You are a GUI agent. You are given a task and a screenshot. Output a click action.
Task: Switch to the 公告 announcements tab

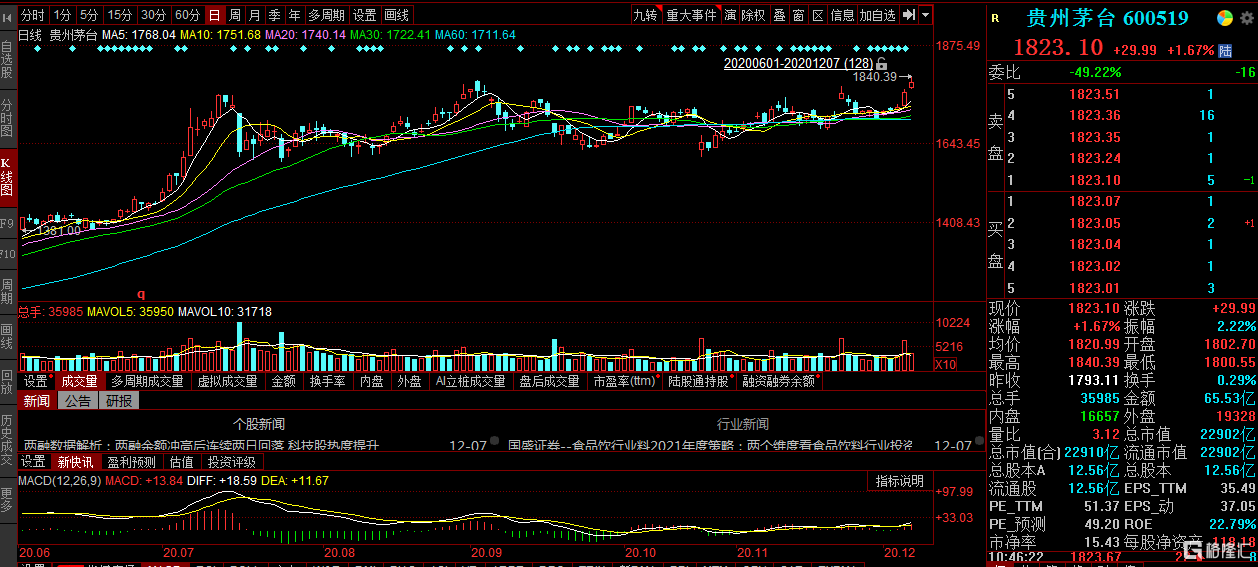click(77, 401)
